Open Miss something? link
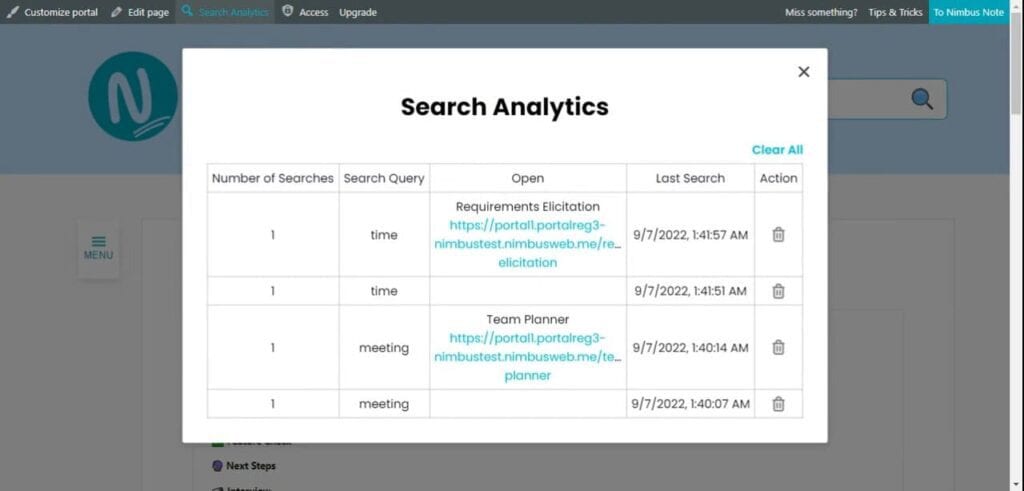The width and height of the screenshot is (1024, 491). click(x=821, y=12)
